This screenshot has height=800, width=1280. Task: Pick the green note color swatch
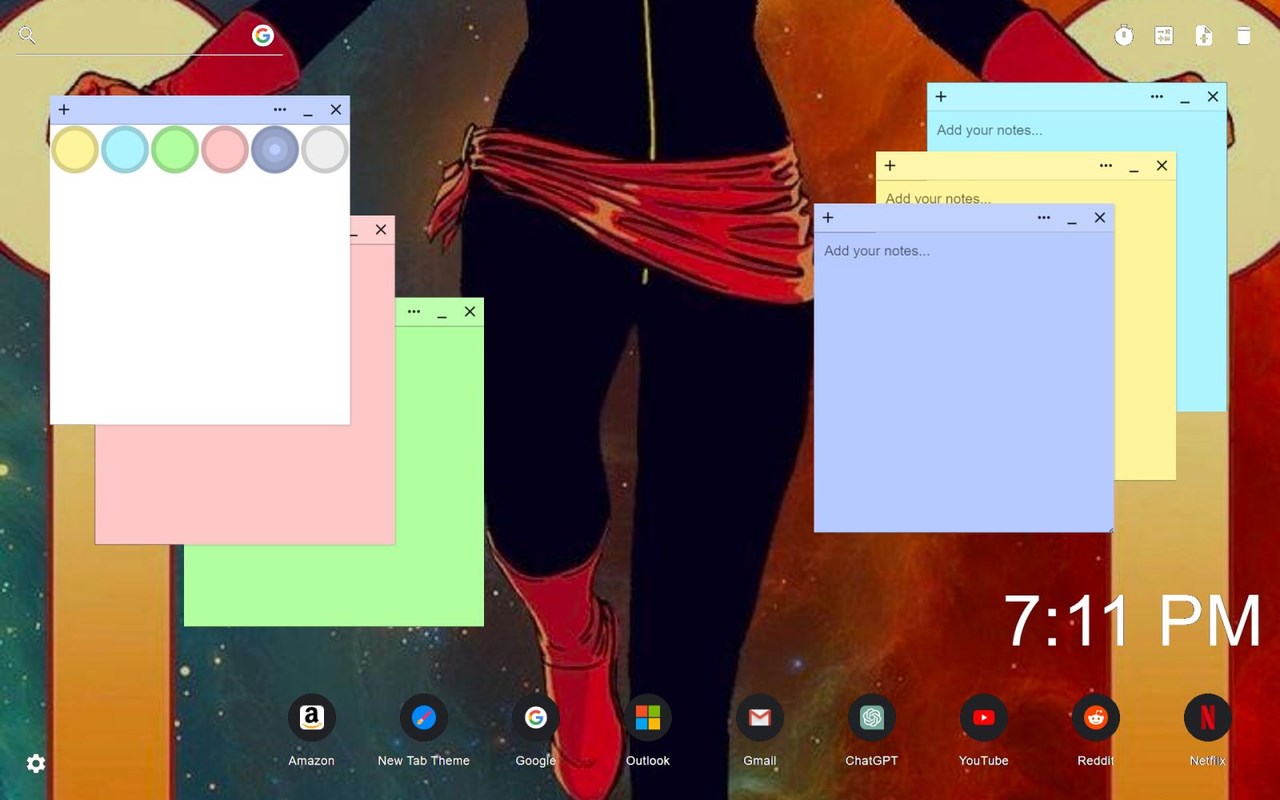[x=175, y=150]
